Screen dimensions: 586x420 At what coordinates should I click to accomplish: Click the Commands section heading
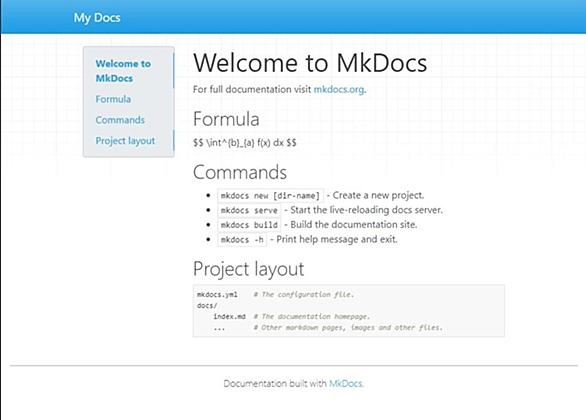coord(240,172)
